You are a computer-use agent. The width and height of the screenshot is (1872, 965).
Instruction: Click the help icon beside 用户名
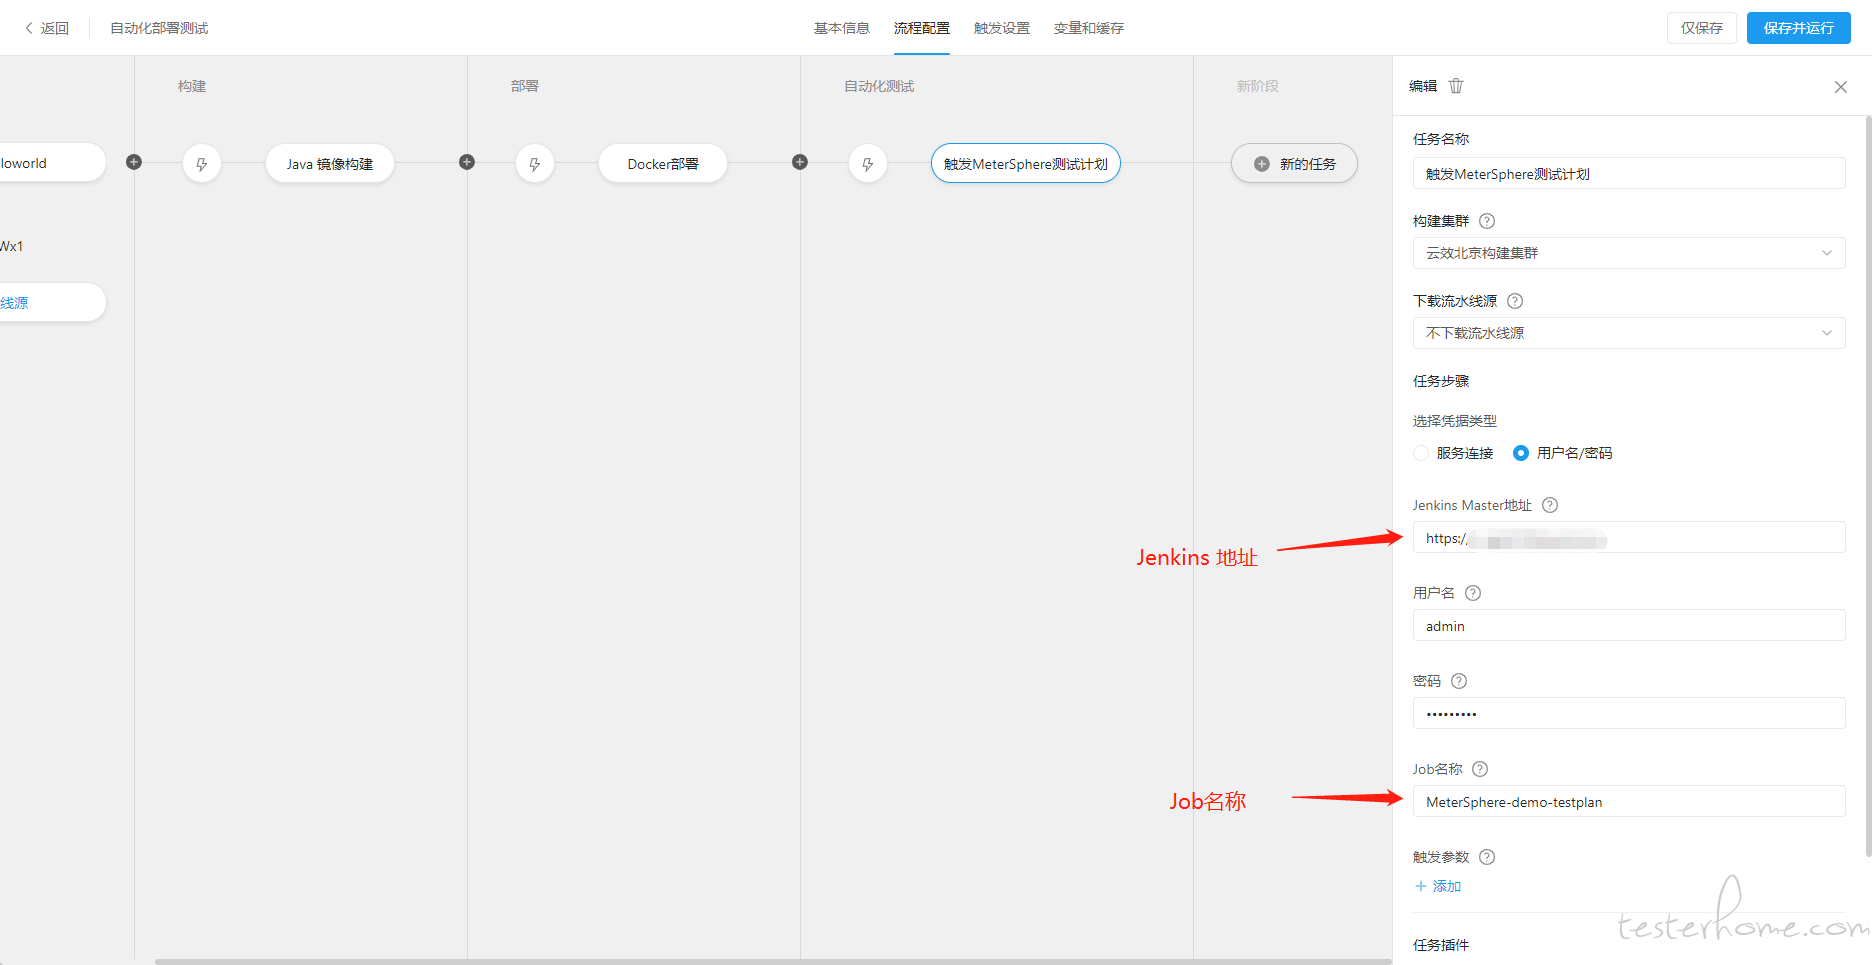(1473, 593)
